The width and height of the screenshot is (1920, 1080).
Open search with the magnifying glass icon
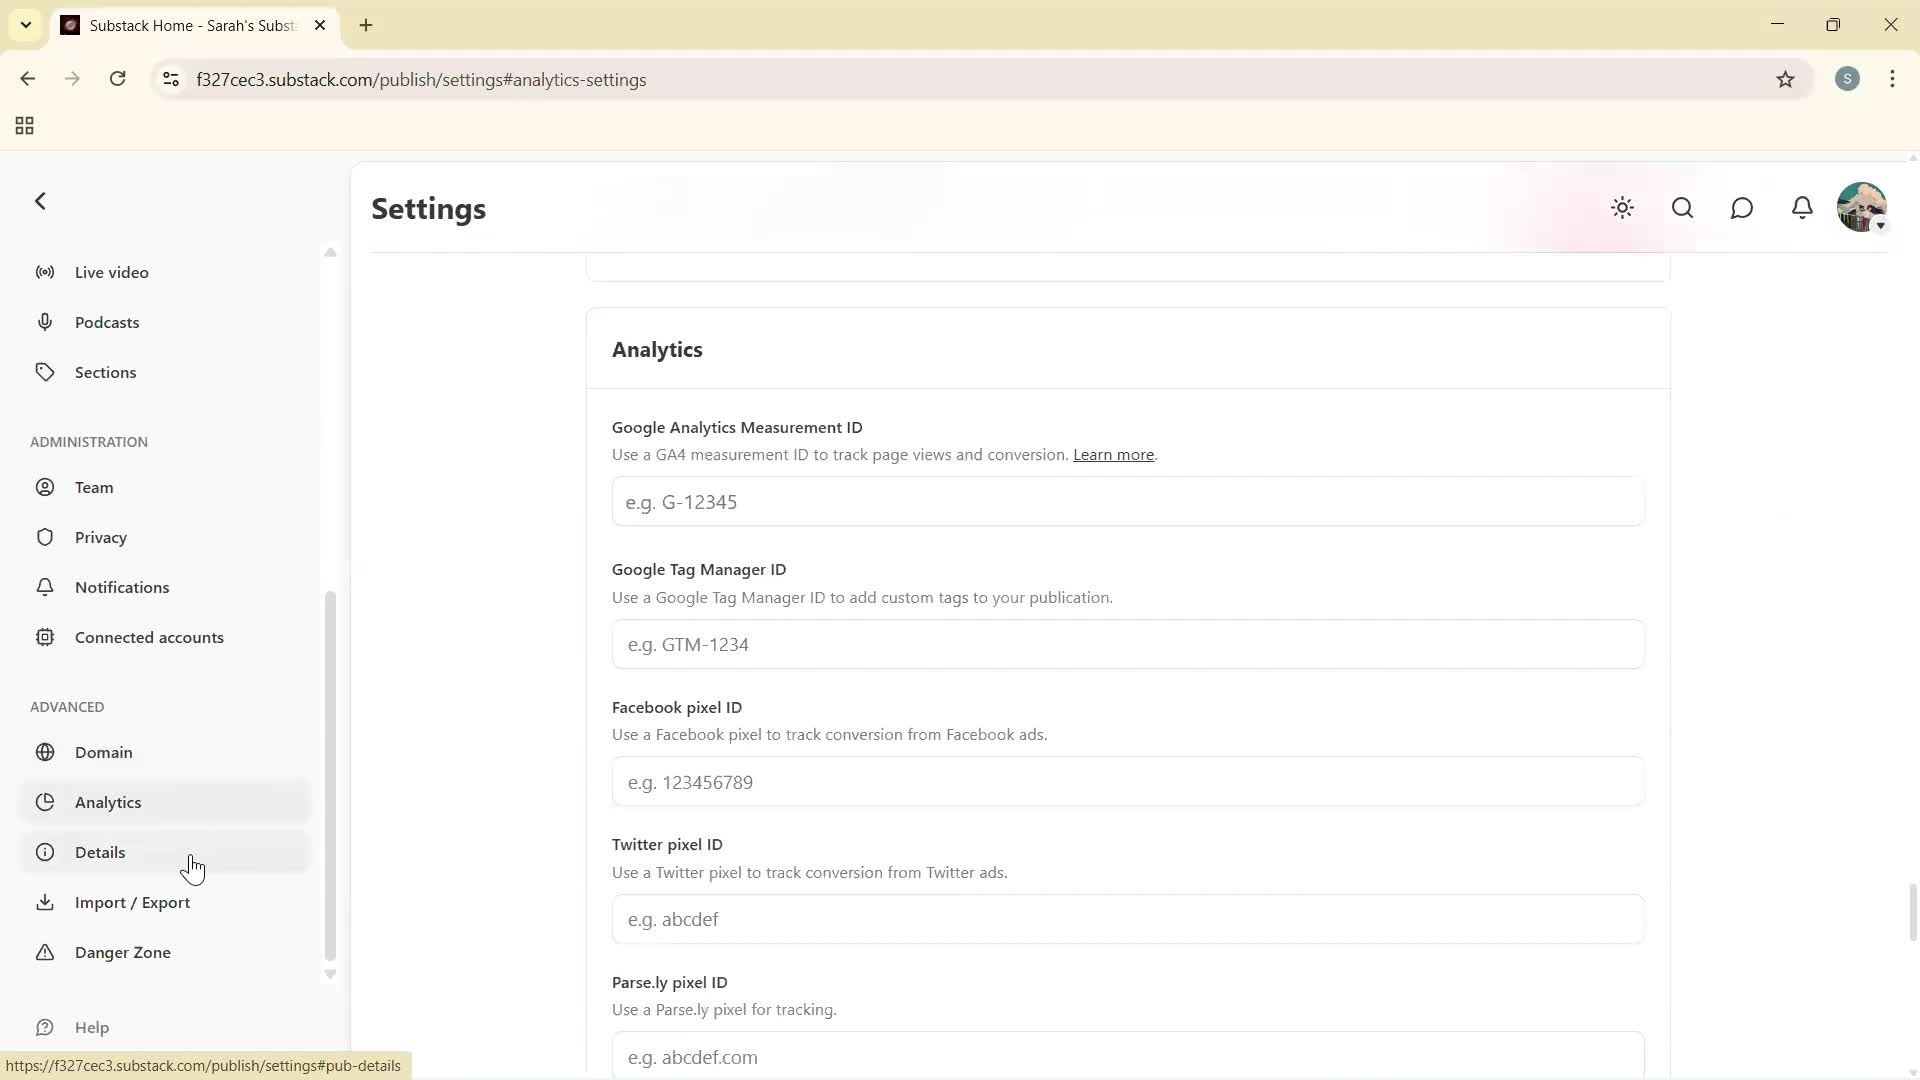(1682, 208)
